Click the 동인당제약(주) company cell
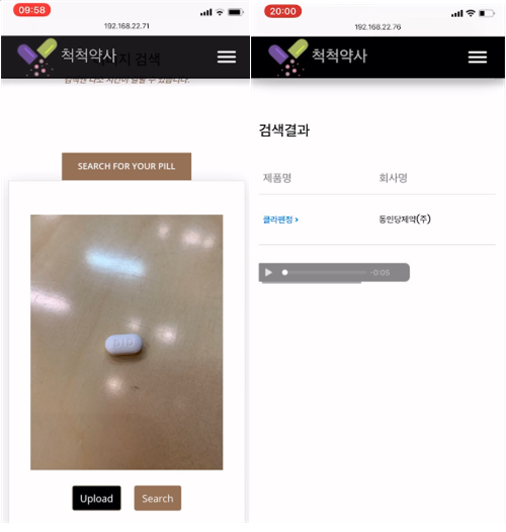 pyautogui.click(x=405, y=219)
